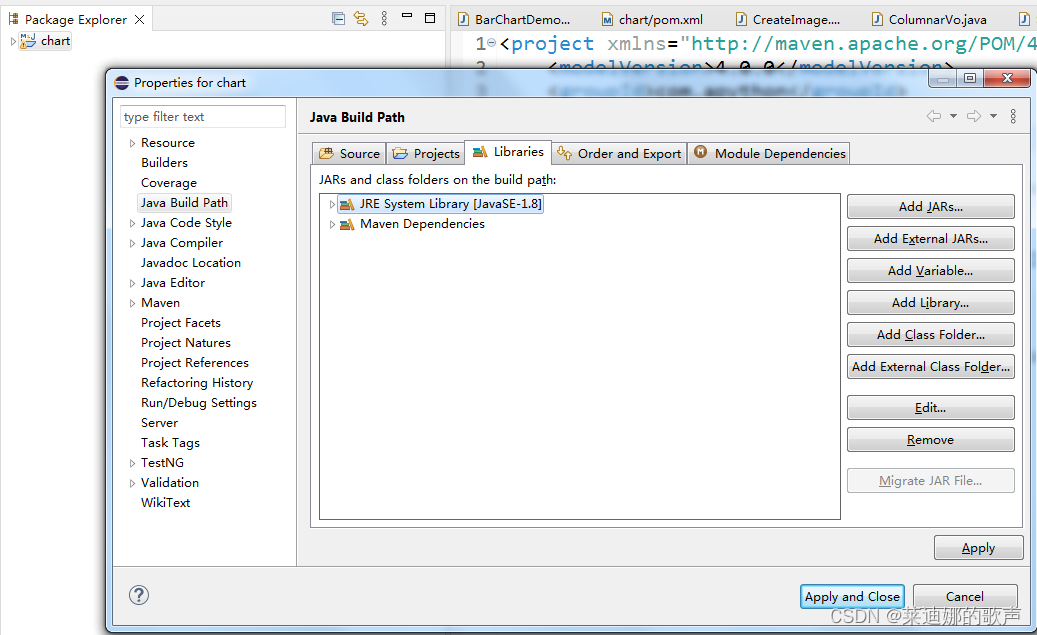This screenshot has width=1037, height=635.
Task: Click the Eclipse icon in dialog title
Action: (122, 83)
